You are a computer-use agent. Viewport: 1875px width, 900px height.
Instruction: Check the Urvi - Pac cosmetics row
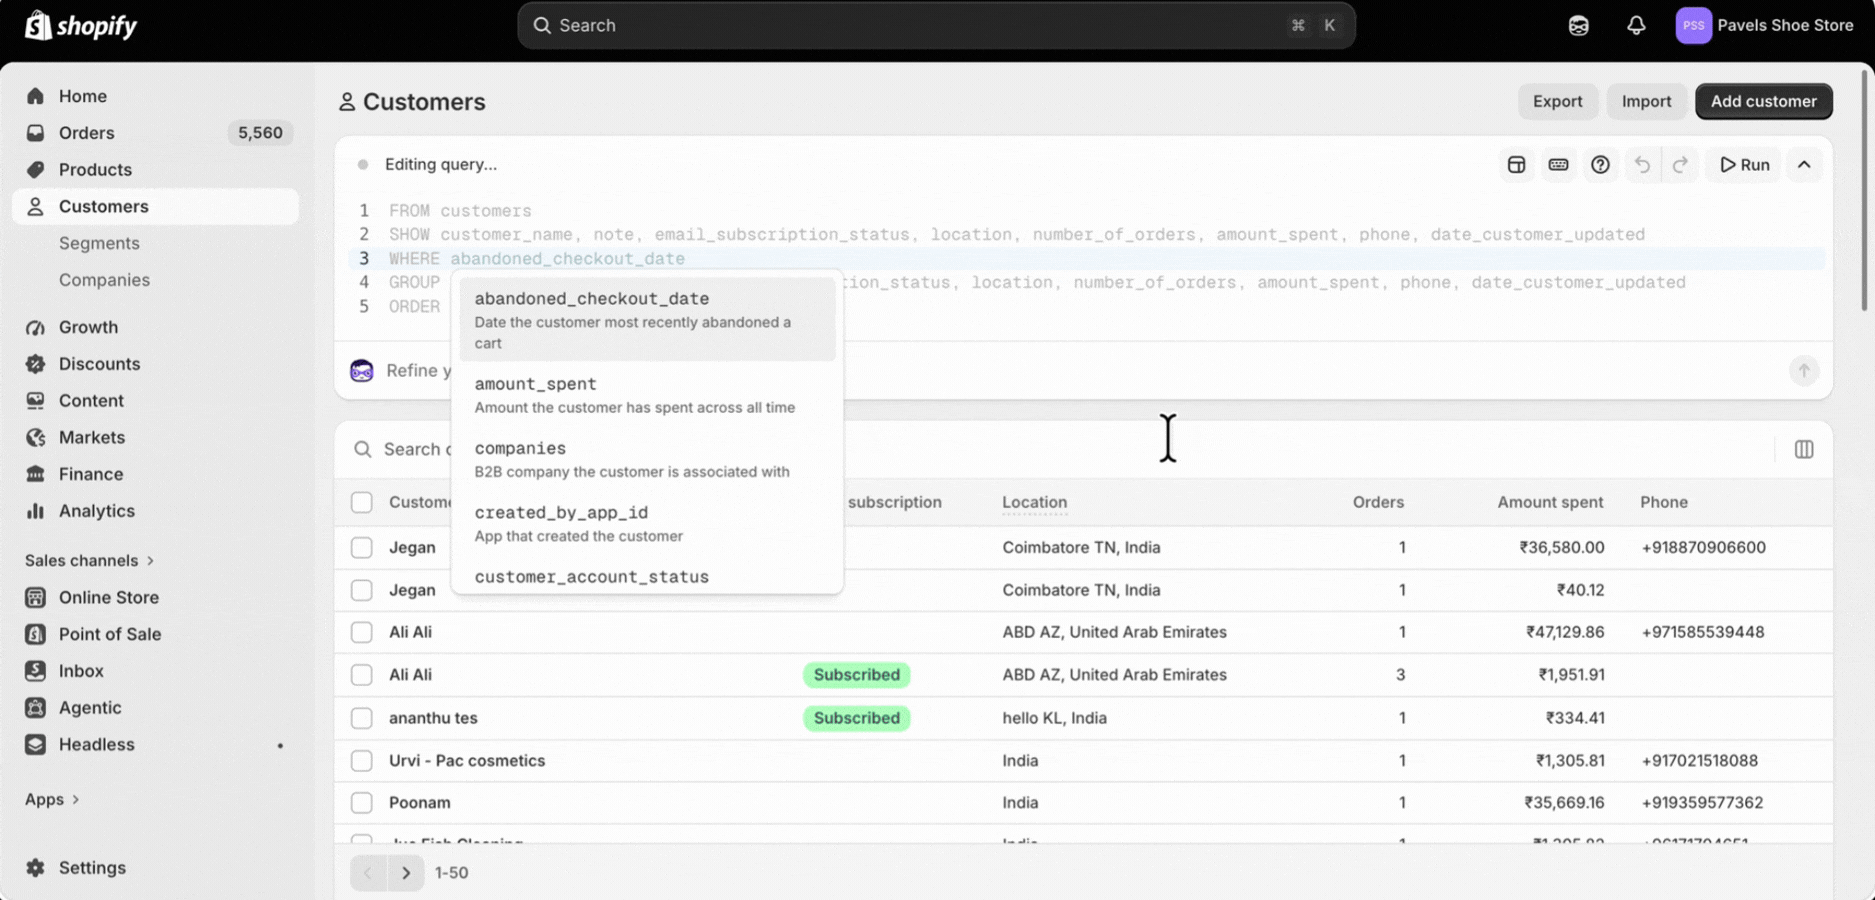click(362, 761)
